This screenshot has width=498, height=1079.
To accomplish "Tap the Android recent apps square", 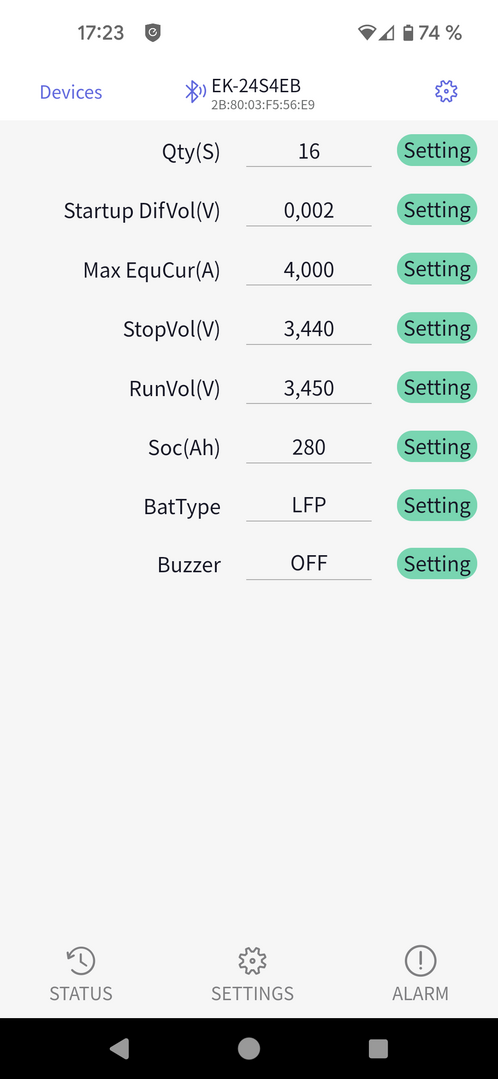I will 378,1048.
